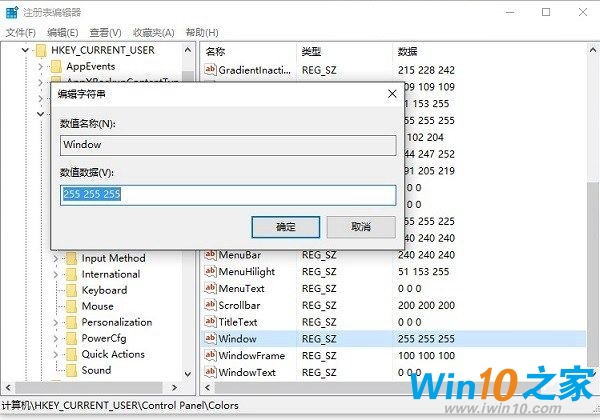This screenshot has width=600, height=420.
Task: Close the 编辑字符串 dialog
Action: click(x=392, y=94)
